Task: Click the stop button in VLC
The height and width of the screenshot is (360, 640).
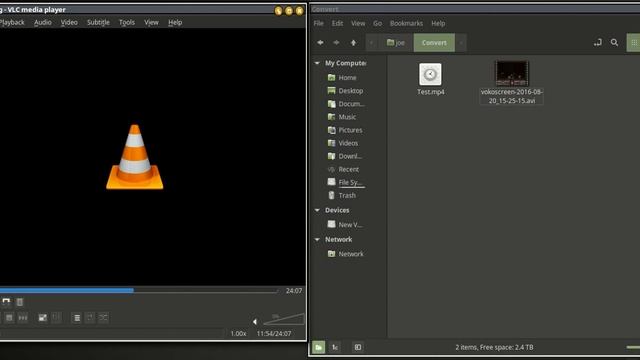Action: (x=9, y=318)
